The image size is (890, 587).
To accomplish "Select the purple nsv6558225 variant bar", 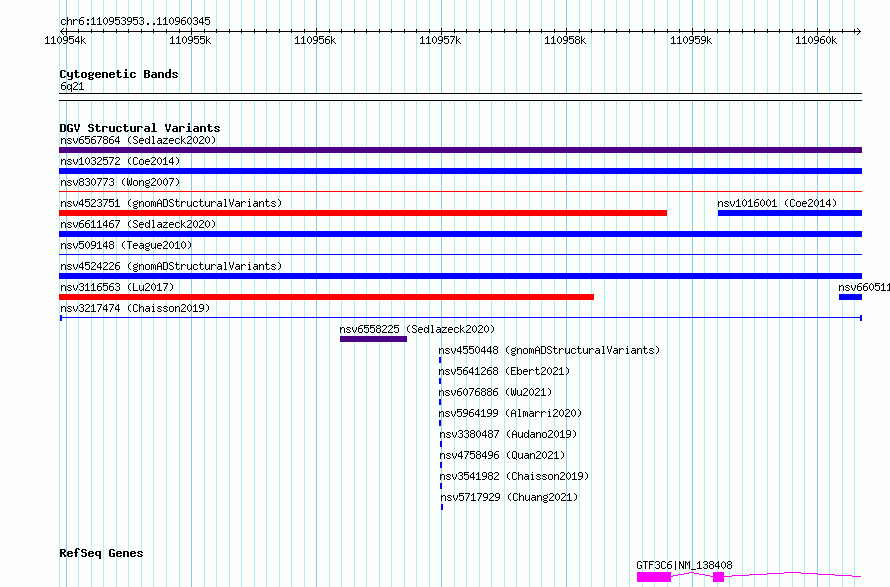I will click(373, 339).
